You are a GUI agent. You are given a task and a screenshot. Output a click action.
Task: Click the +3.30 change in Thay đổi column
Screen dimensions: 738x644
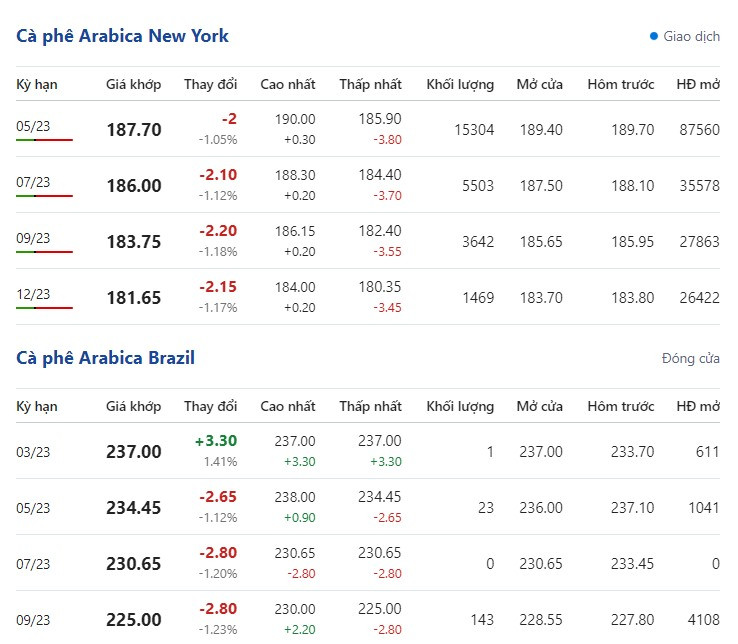click(x=216, y=441)
